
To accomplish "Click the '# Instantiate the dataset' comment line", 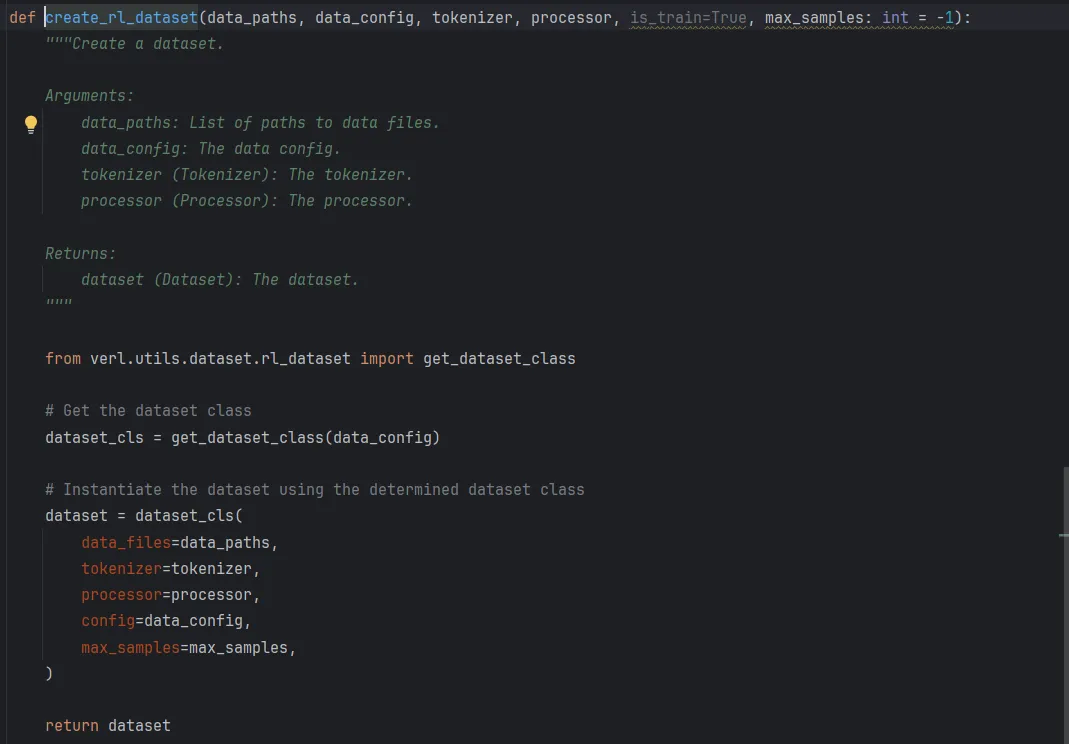I will [x=314, y=490].
